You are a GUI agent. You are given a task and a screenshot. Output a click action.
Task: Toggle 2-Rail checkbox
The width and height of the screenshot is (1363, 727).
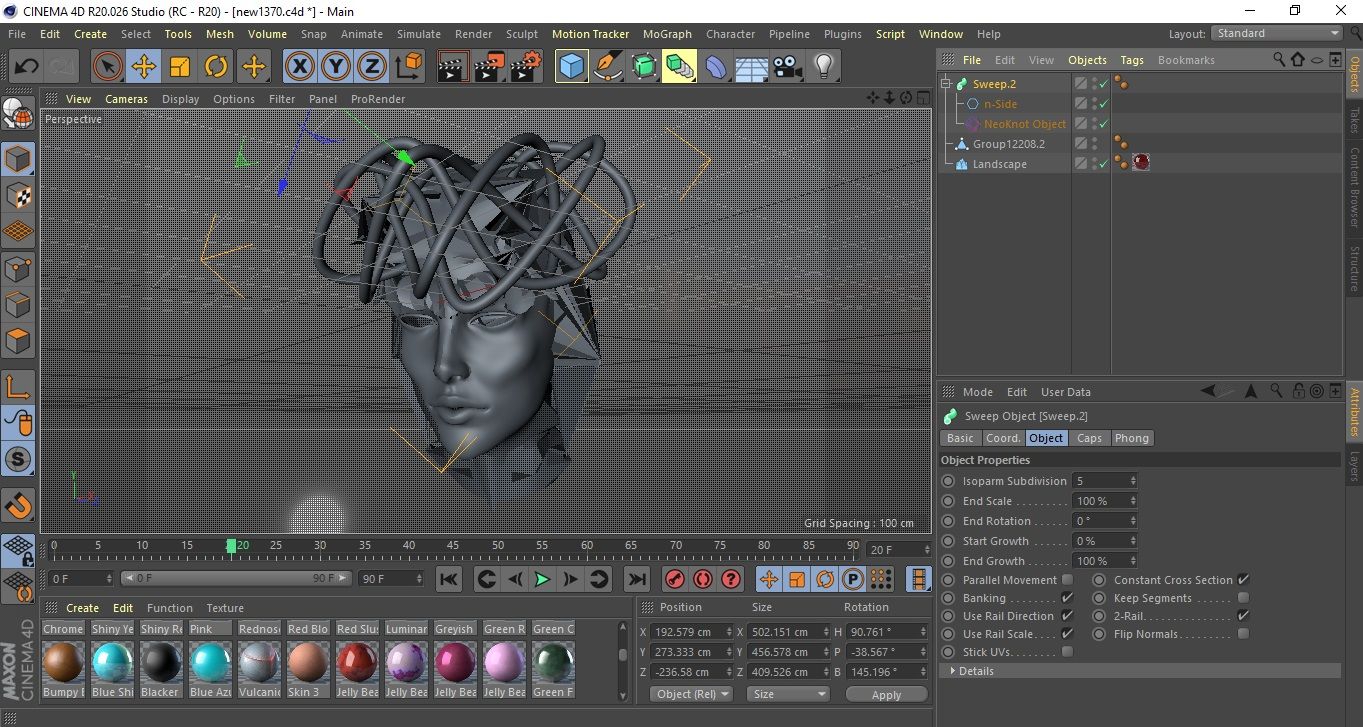coord(1243,616)
